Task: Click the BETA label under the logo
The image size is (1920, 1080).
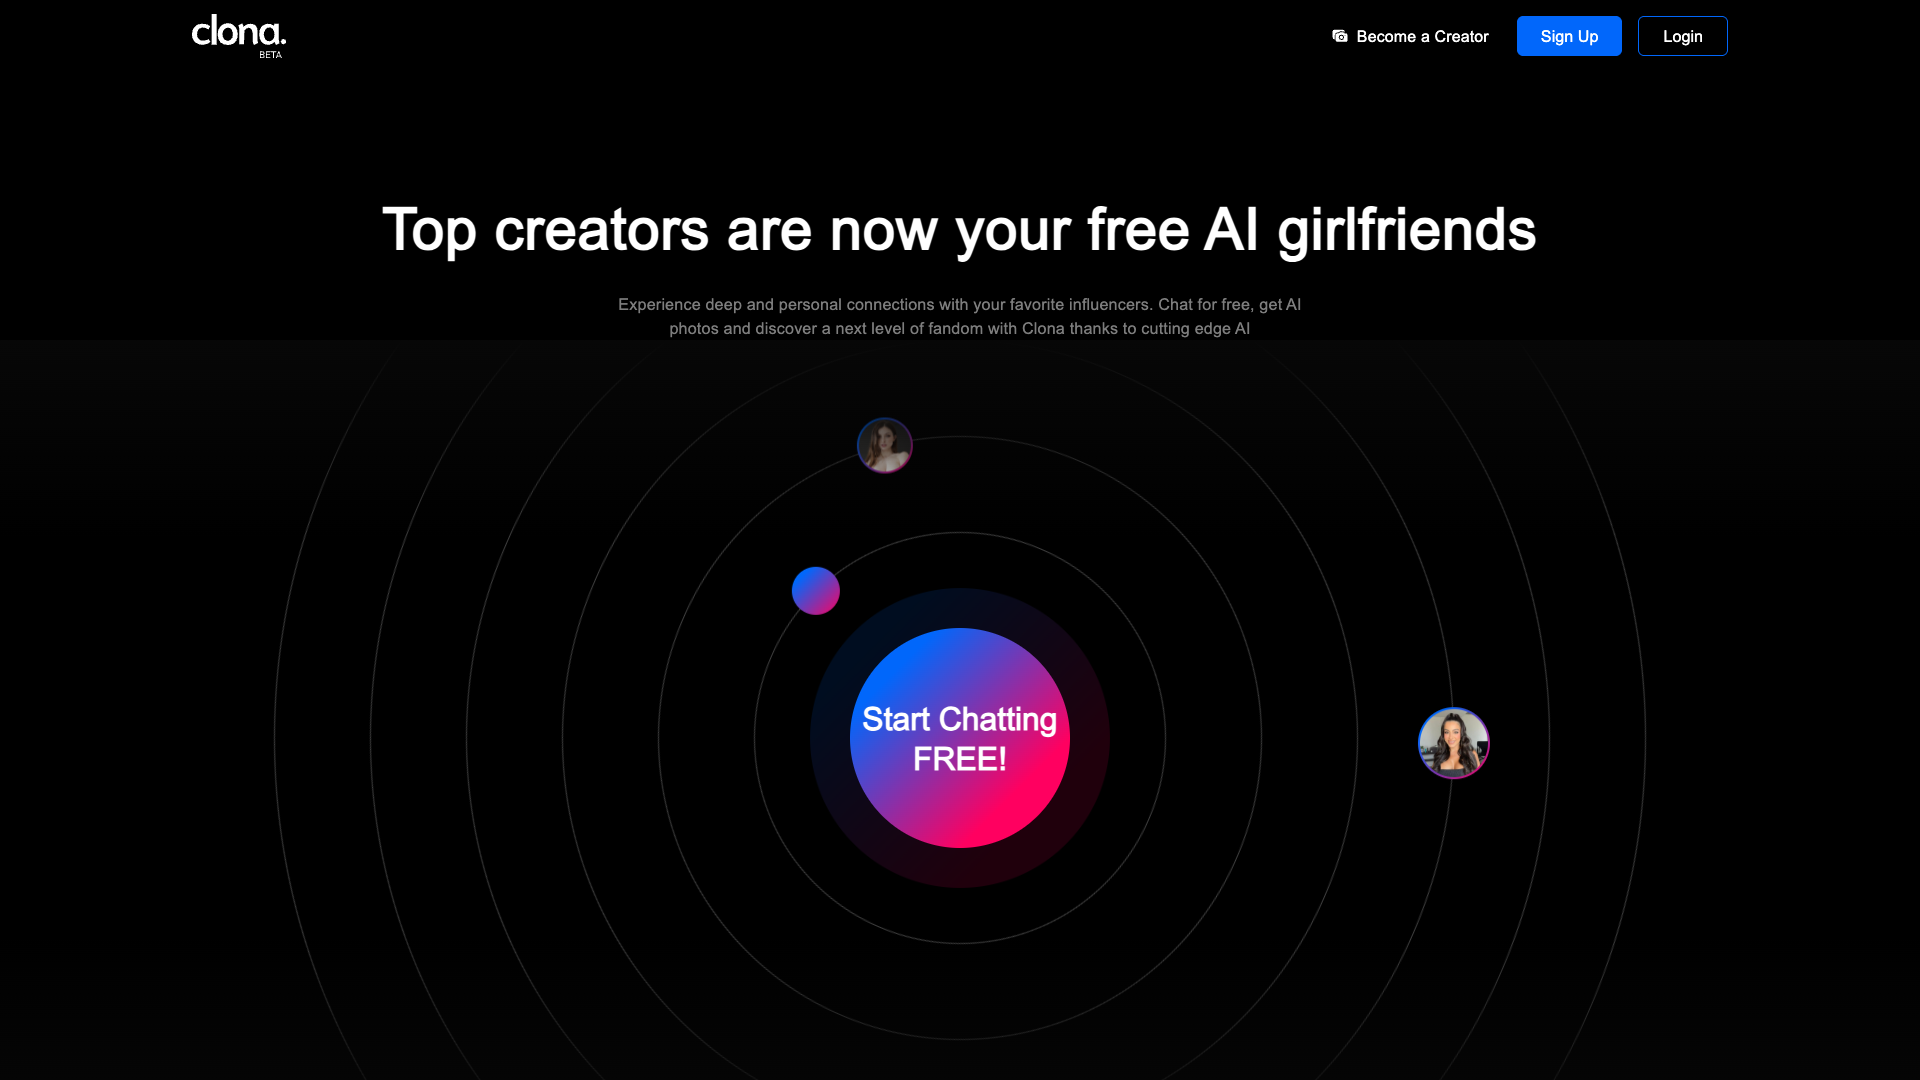Action: (270, 55)
